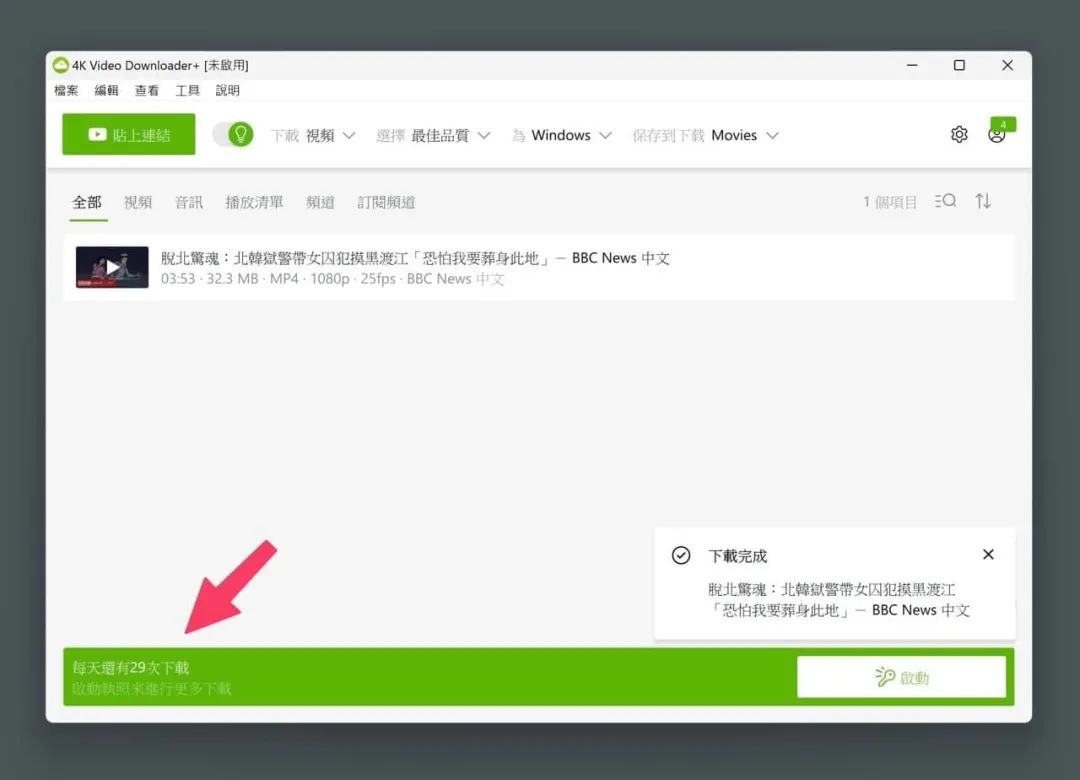Open the Movies save folder dropdown
This screenshot has height=780, width=1080.
[x=705, y=136]
